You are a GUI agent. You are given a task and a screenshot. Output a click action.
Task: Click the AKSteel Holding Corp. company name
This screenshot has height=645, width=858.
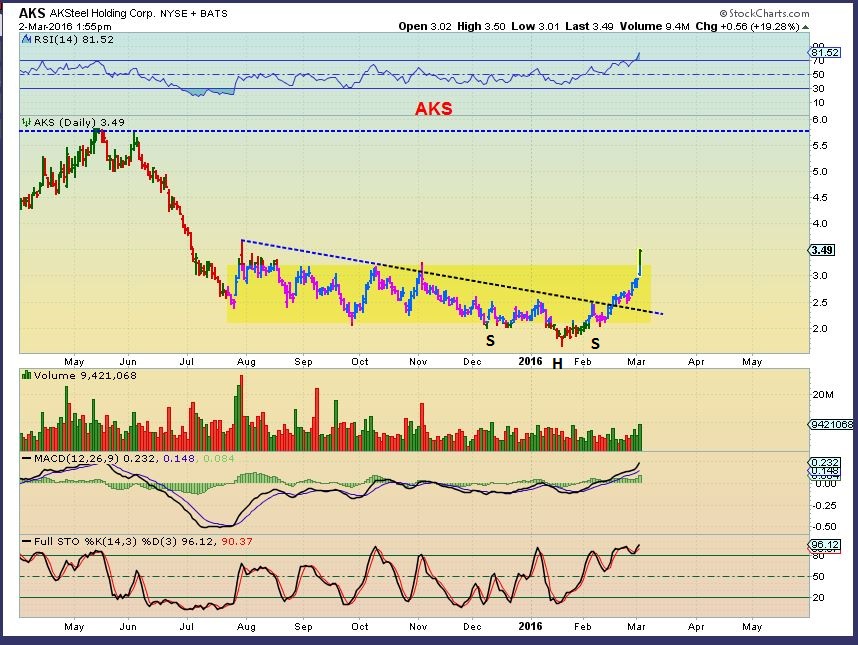102,13
